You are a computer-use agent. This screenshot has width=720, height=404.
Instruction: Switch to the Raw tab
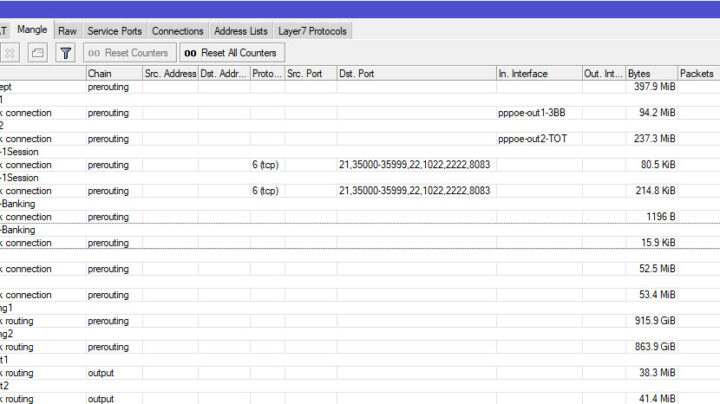click(67, 31)
